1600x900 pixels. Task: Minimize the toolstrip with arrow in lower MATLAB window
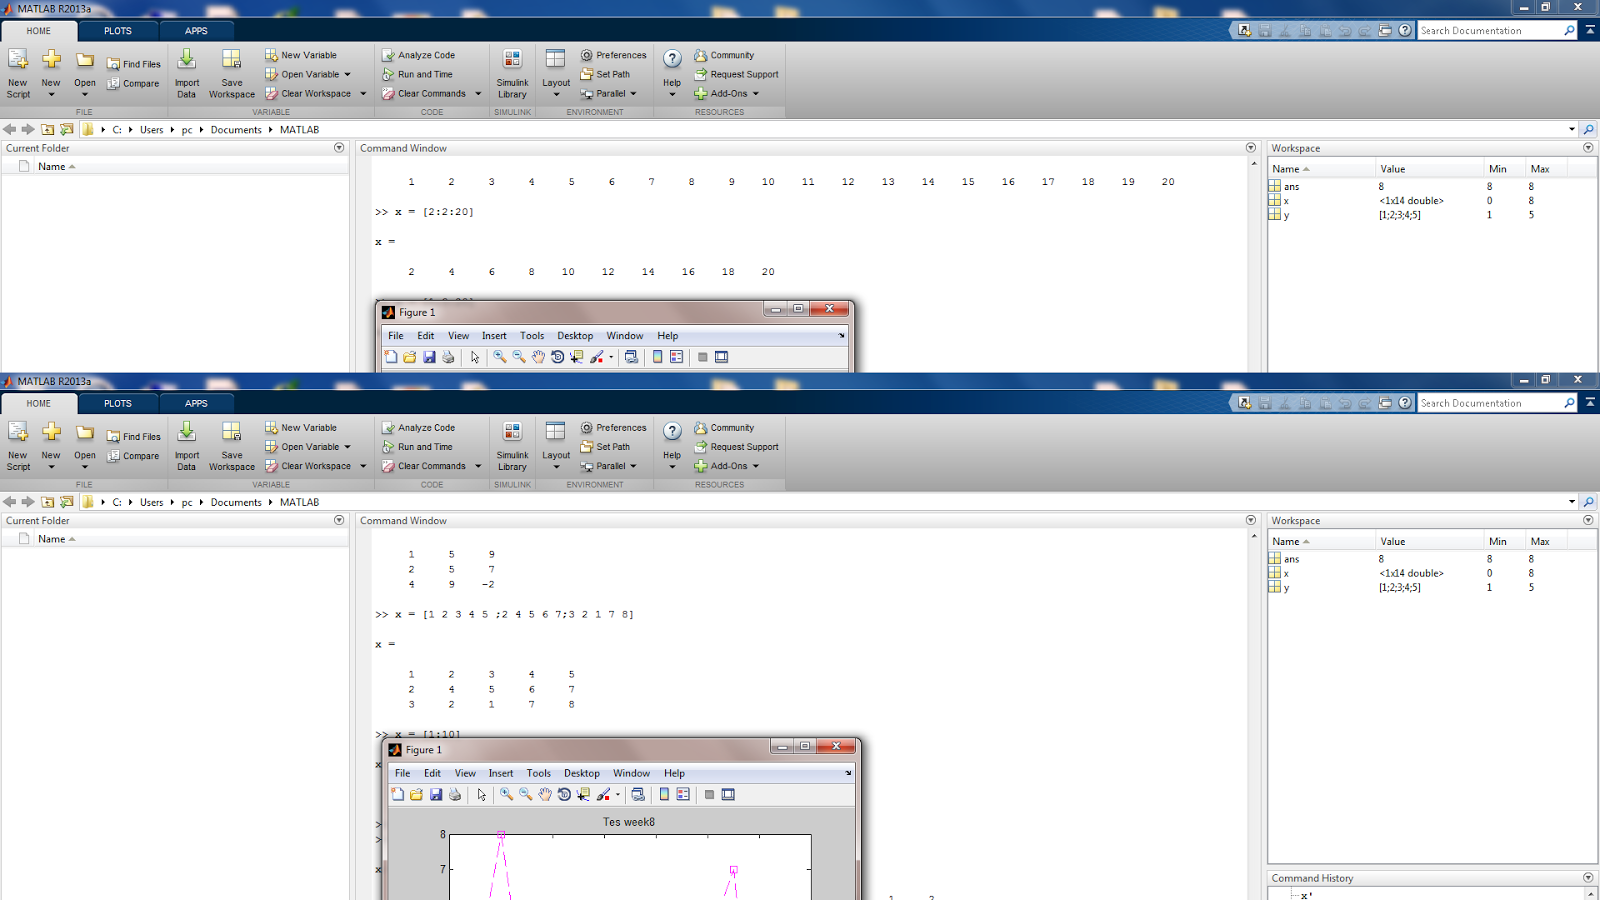1590,403
